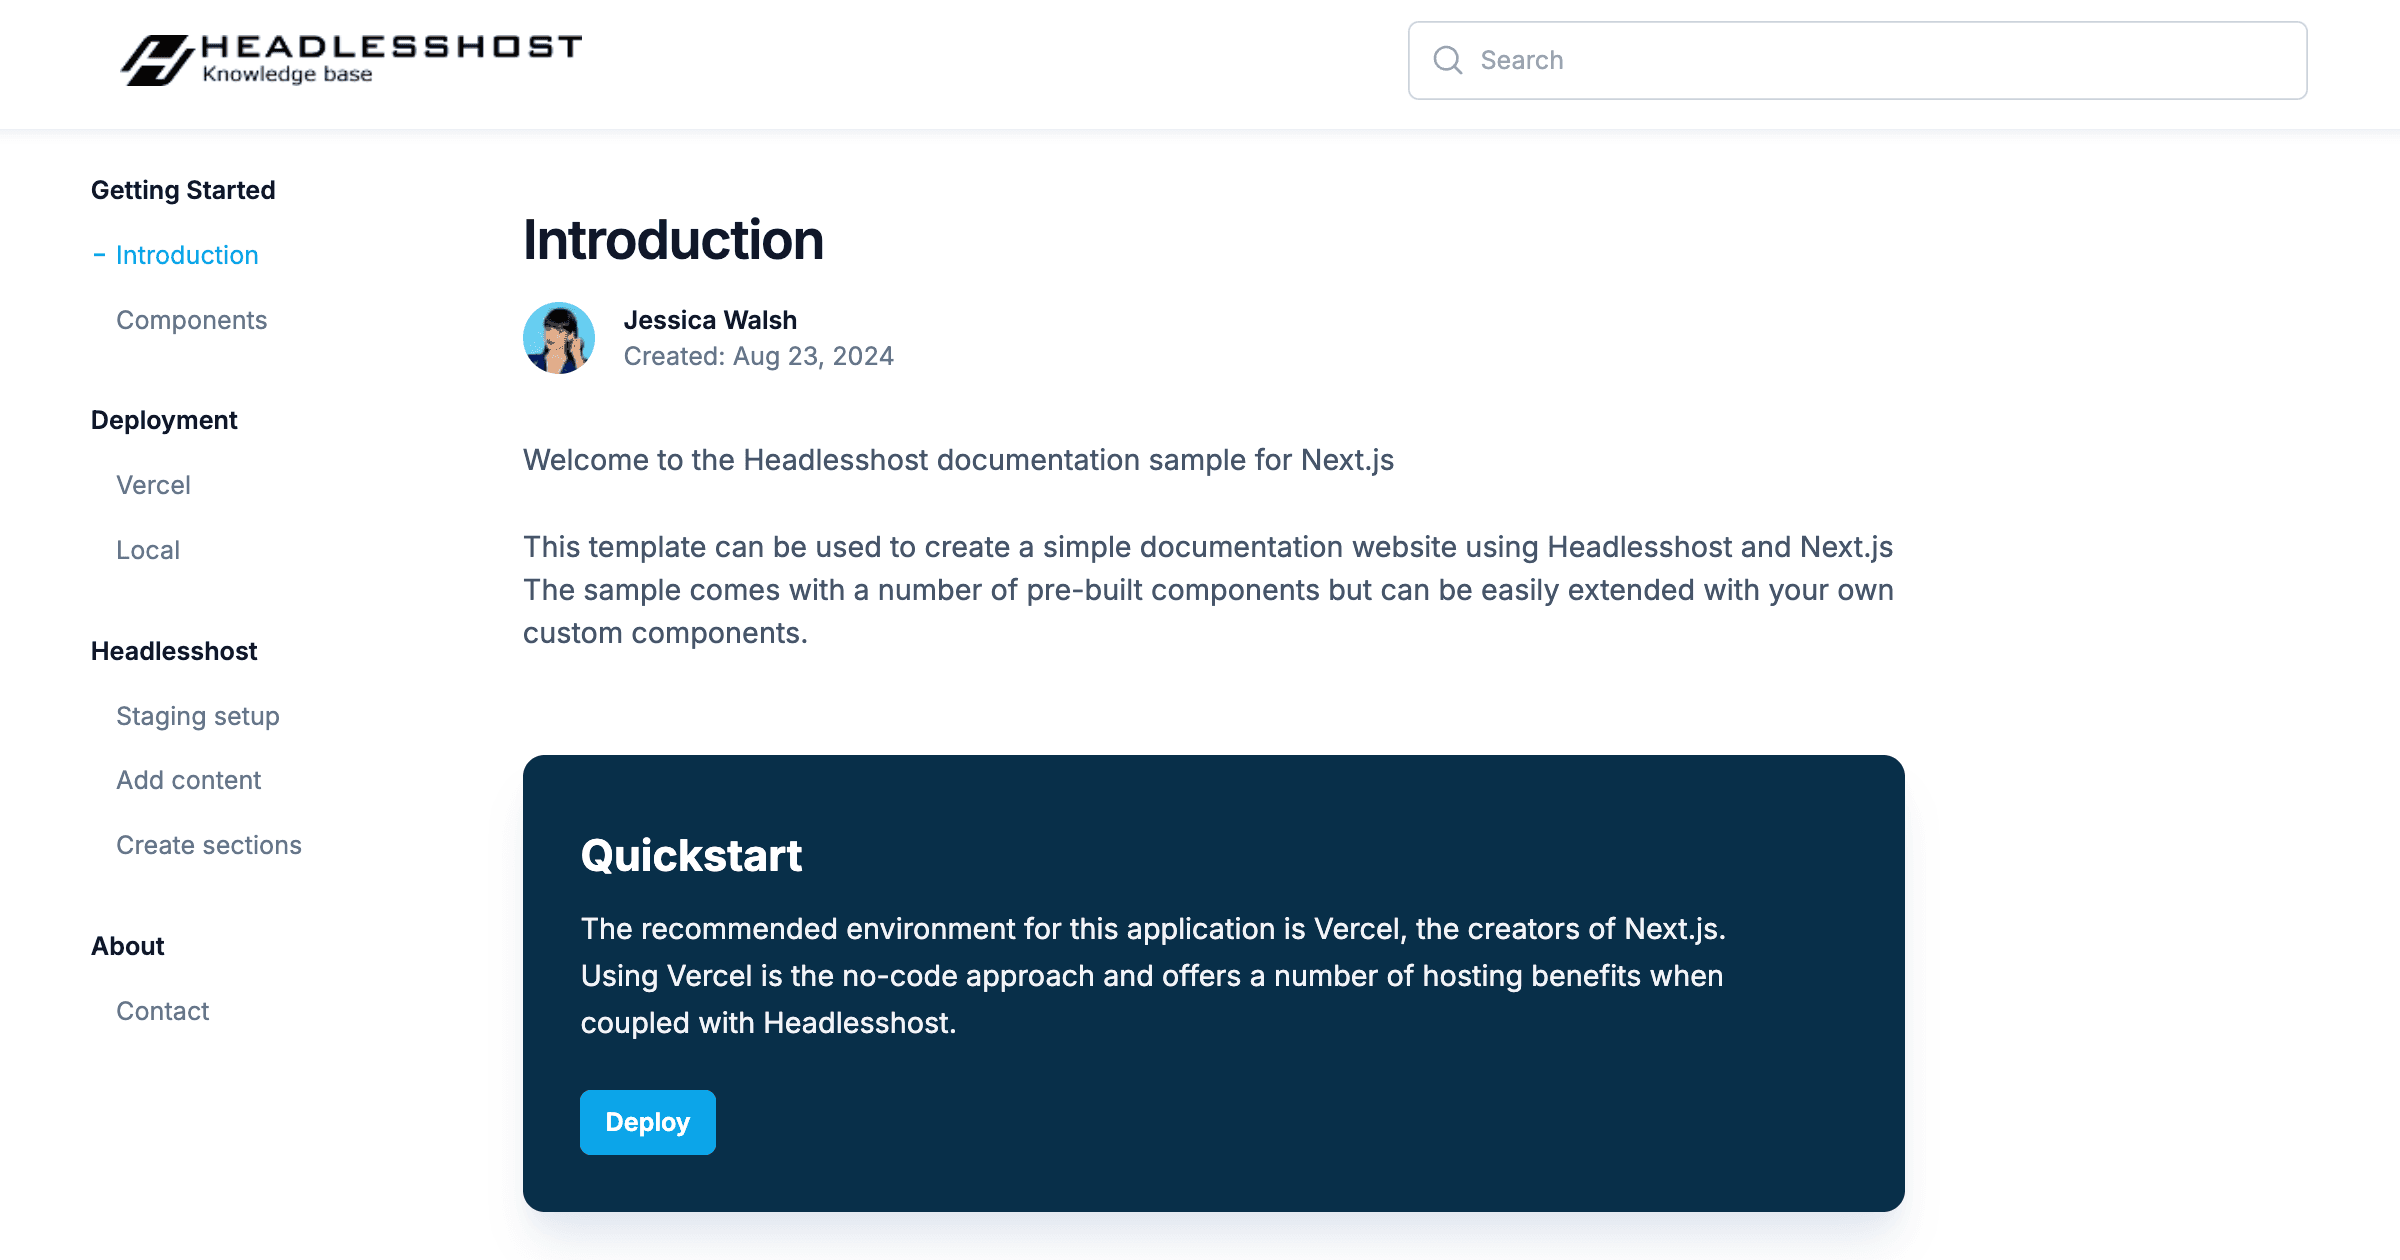Screen dimensions: 2400x1260
Task: Open the Vercel deployment page
Action: click(x=153, y=485)
